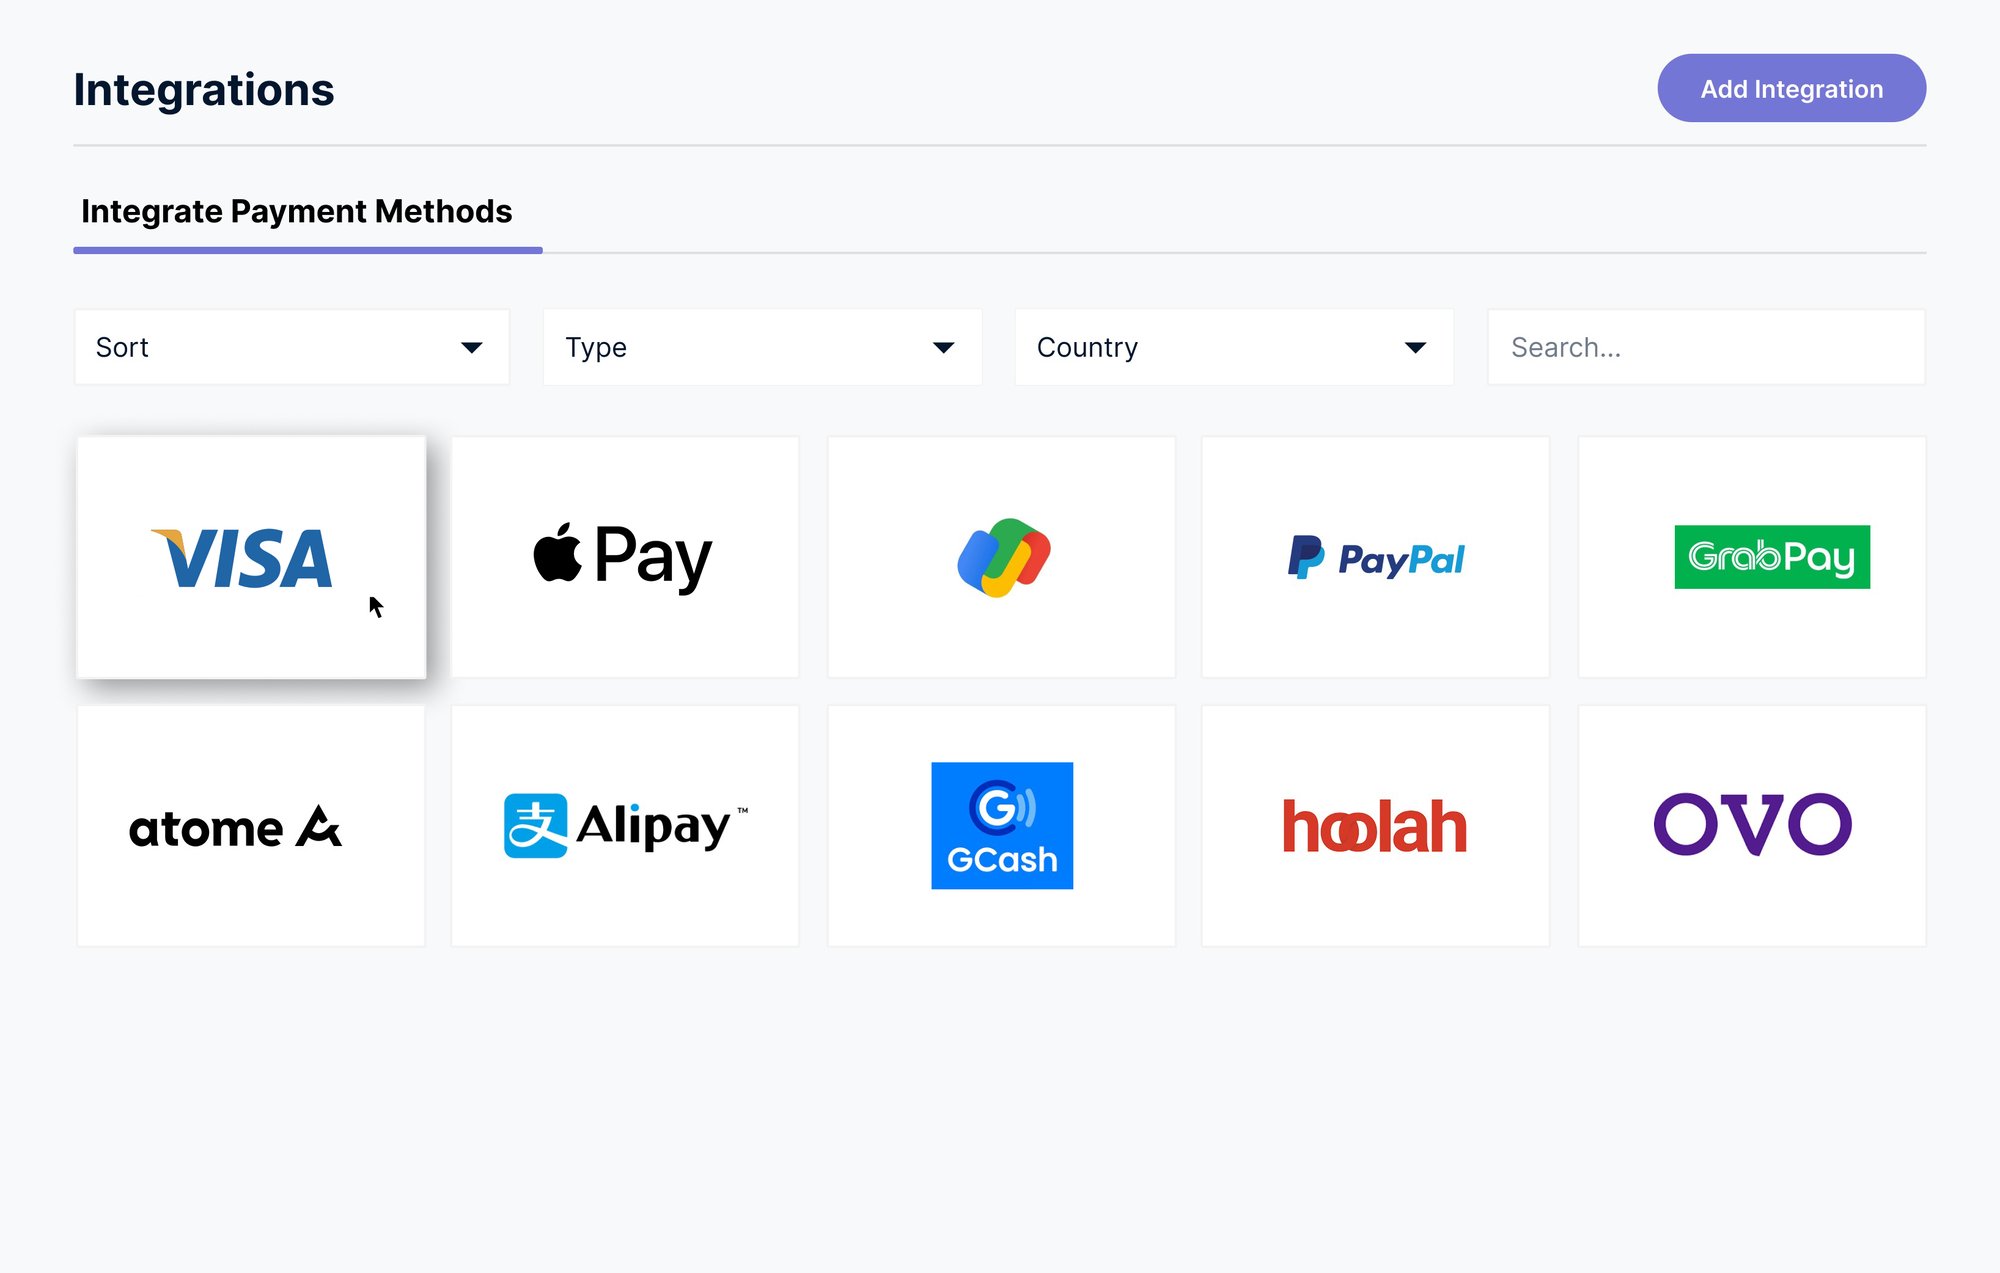Image resolution: width=2000 pixels, height=1273 pixels.
Task: Click the Google Pay icon
Action: point(1000,554)
